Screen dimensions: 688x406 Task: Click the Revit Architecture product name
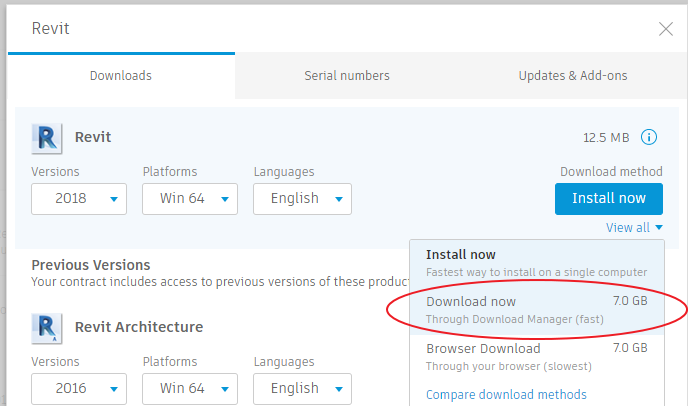(x=139, y=327)
